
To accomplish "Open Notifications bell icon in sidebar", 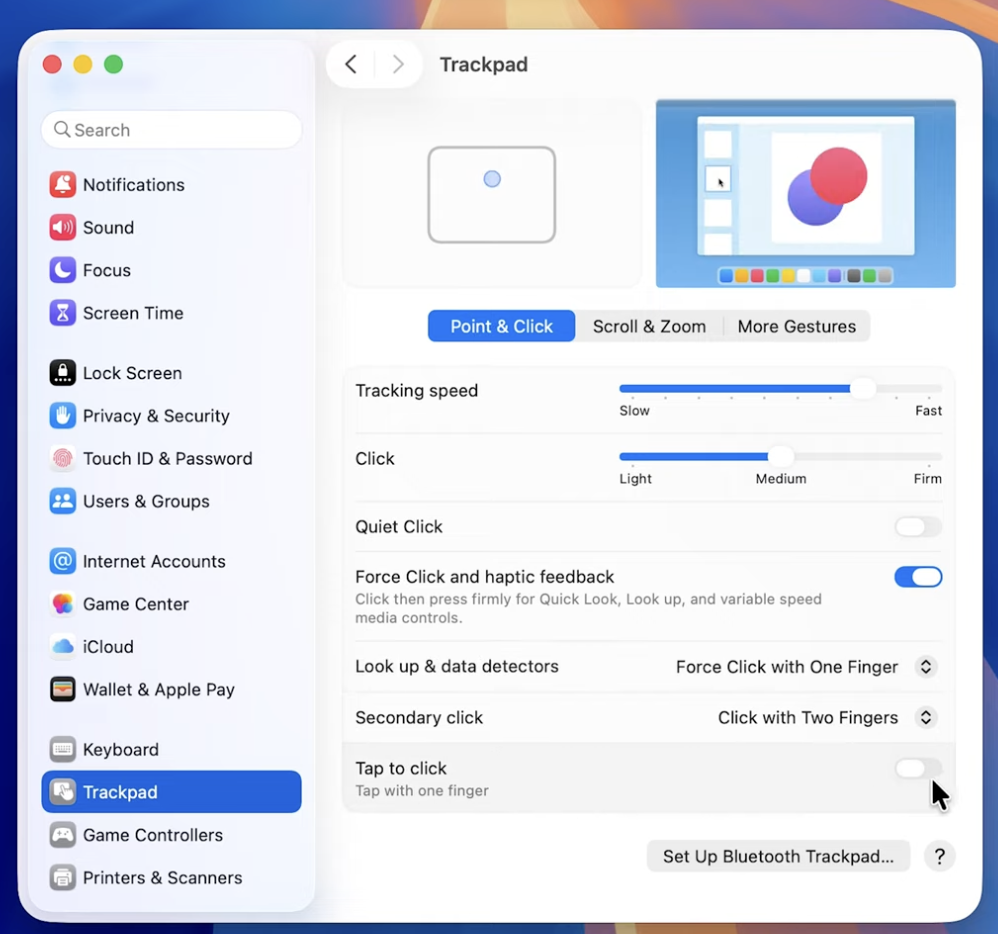I will 62,185.
